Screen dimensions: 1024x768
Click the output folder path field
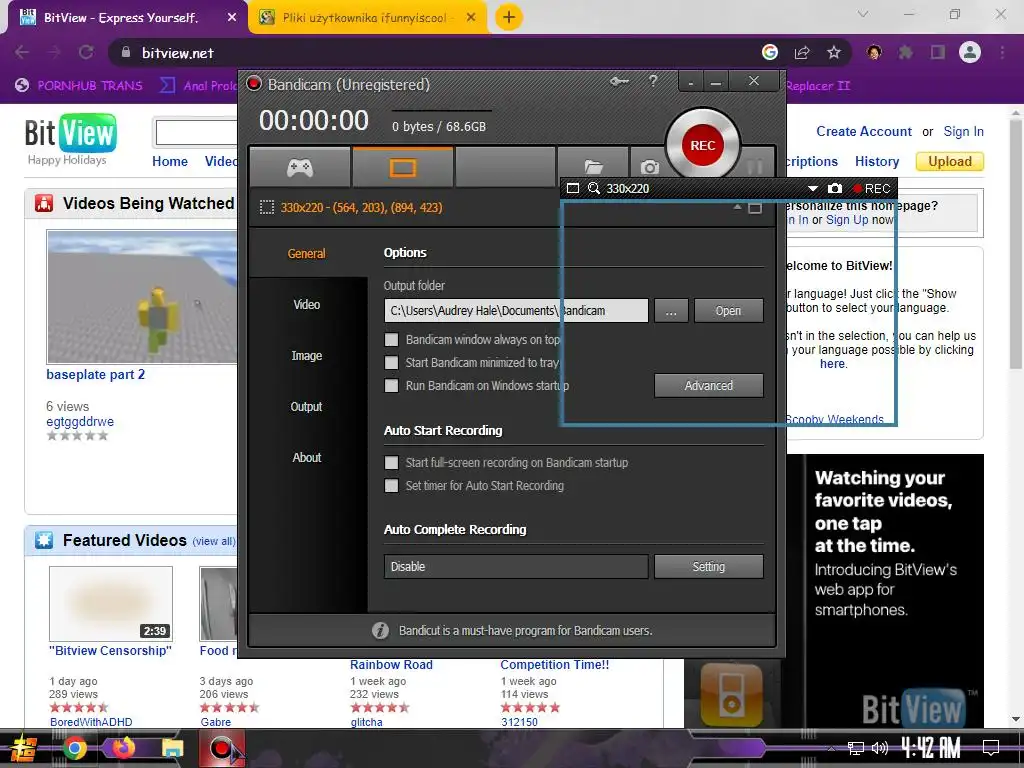pyautogui.click(x=516, y=310)
